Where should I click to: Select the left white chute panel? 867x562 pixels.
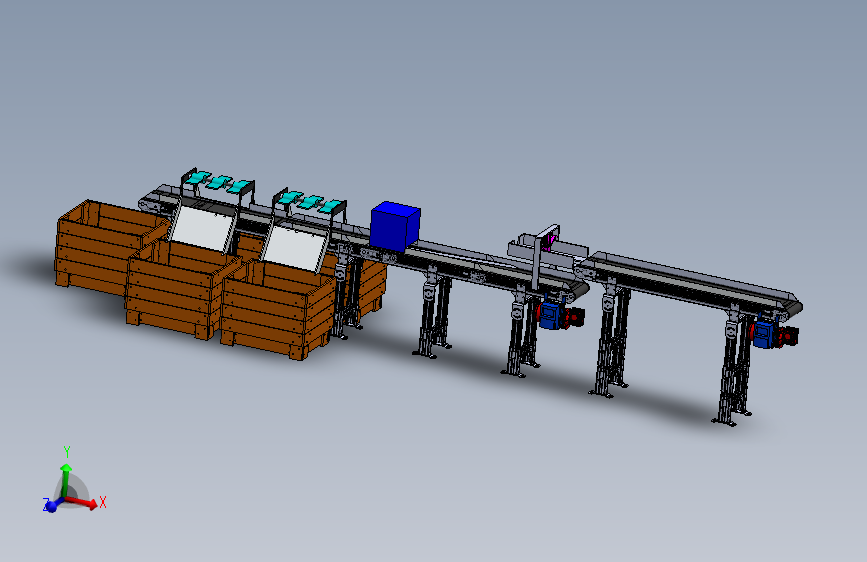tap(202, 228)
